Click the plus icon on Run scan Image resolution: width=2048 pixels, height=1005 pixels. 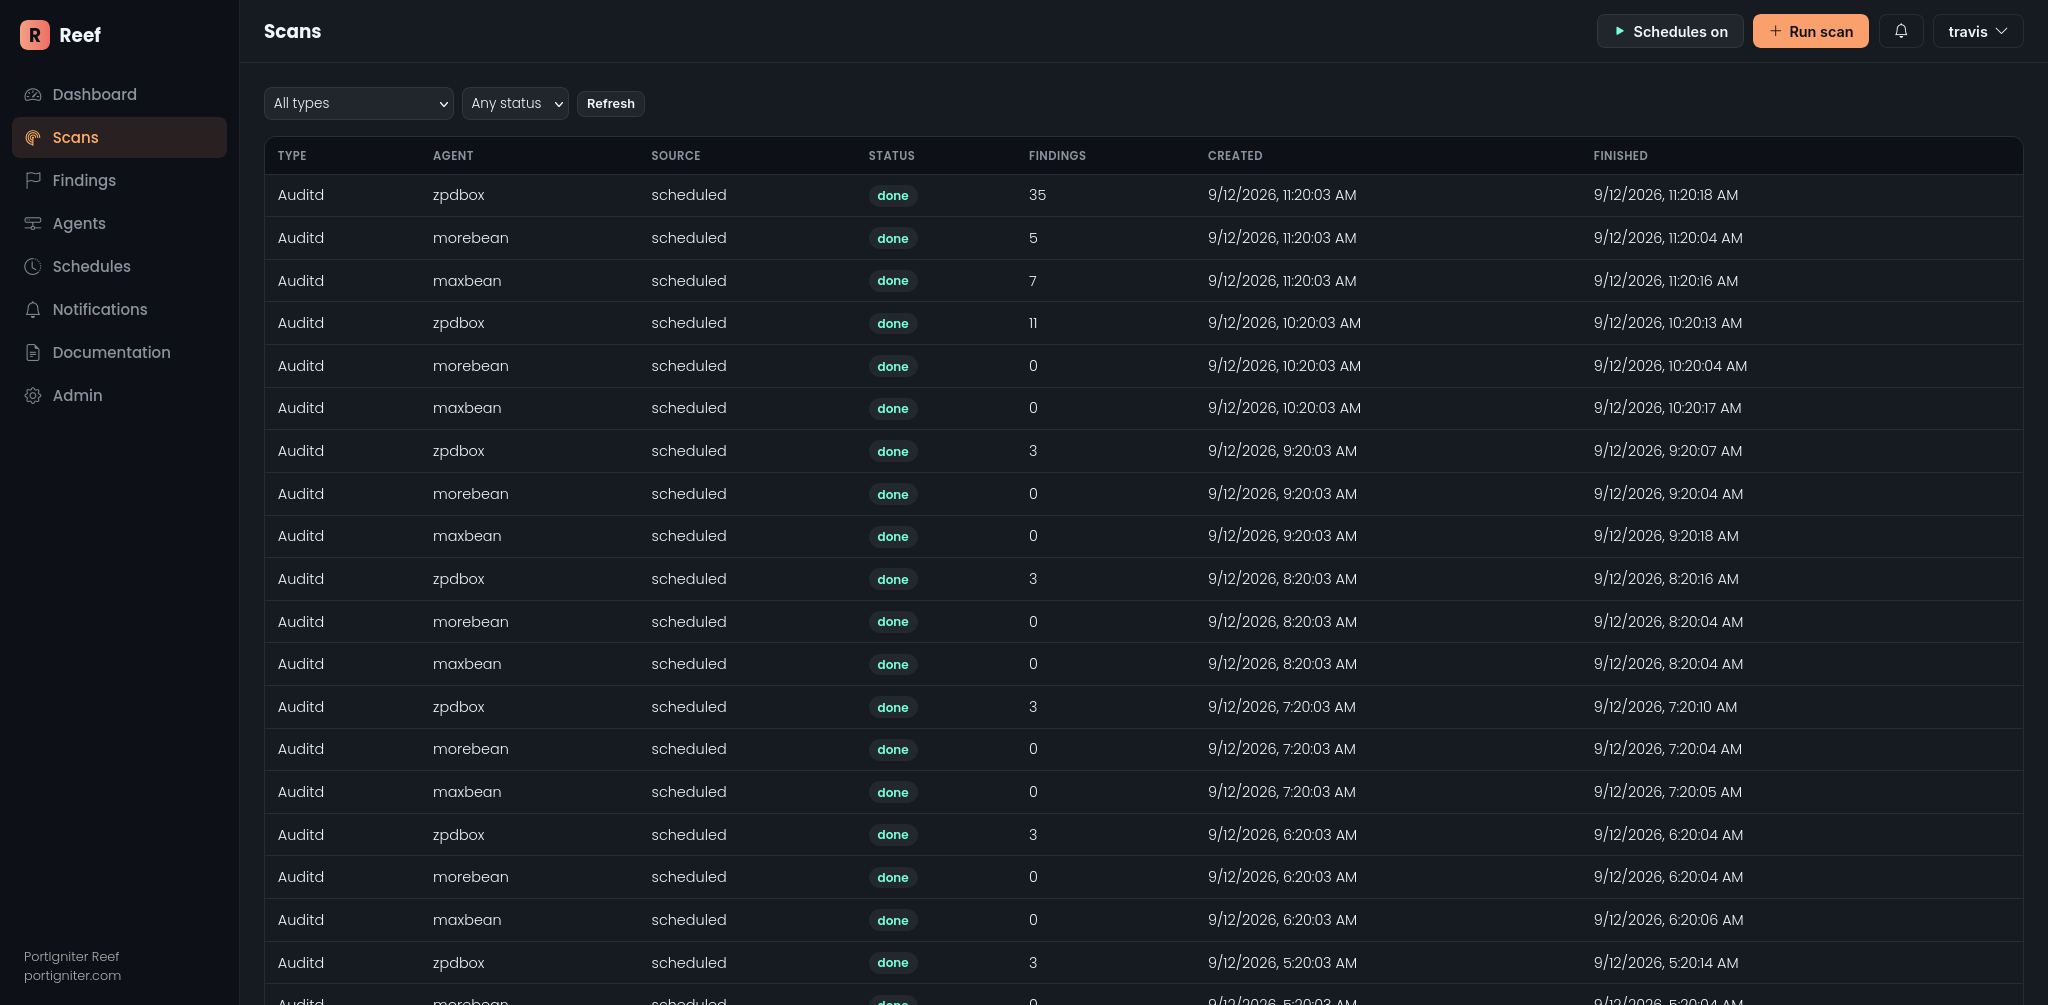[1775, 31]
